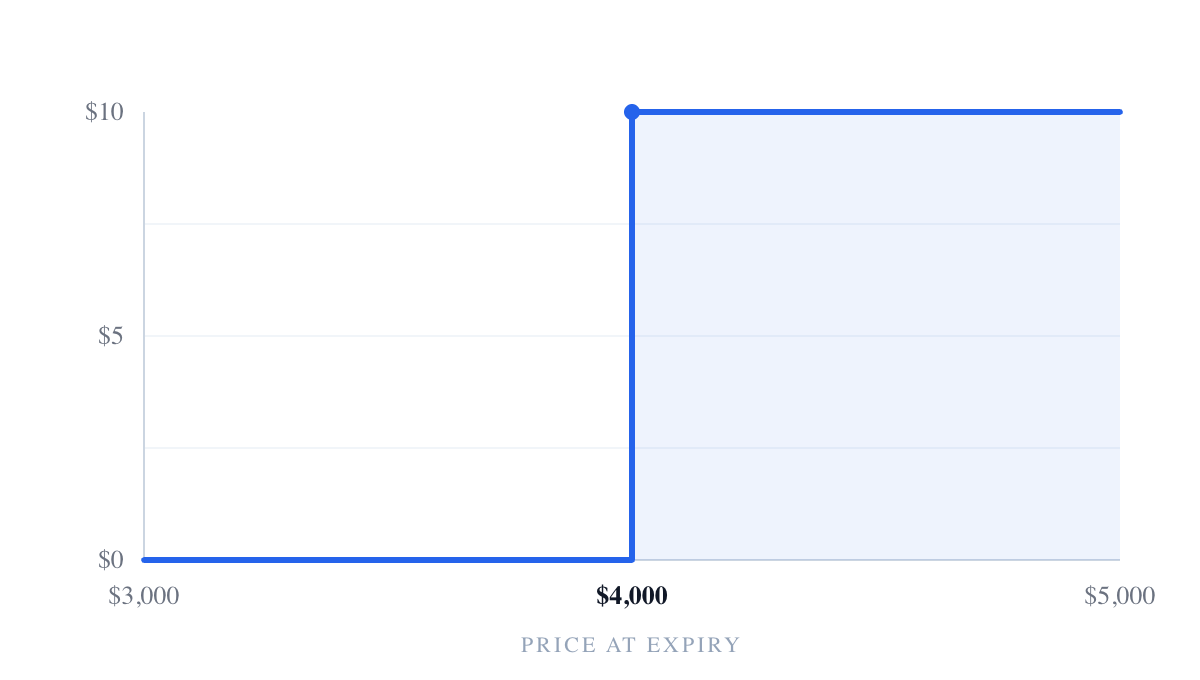This screenshot has height=680, width=1200.
Task: Click the bold $4,000 x-axis label
Action: [x=632, y=596]
